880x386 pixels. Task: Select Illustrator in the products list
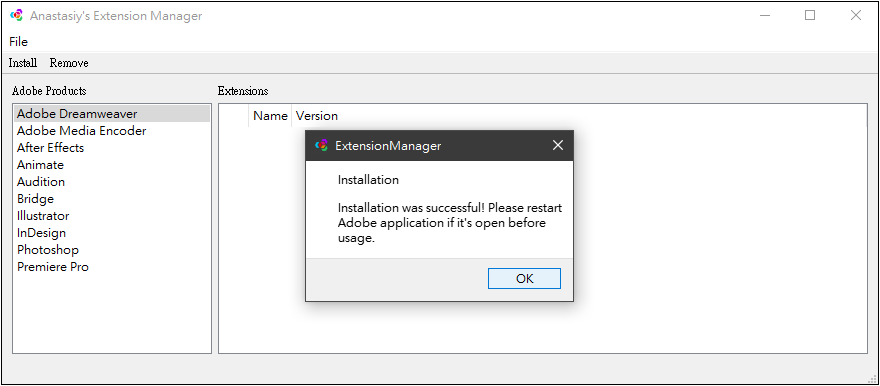pos(112,216)
